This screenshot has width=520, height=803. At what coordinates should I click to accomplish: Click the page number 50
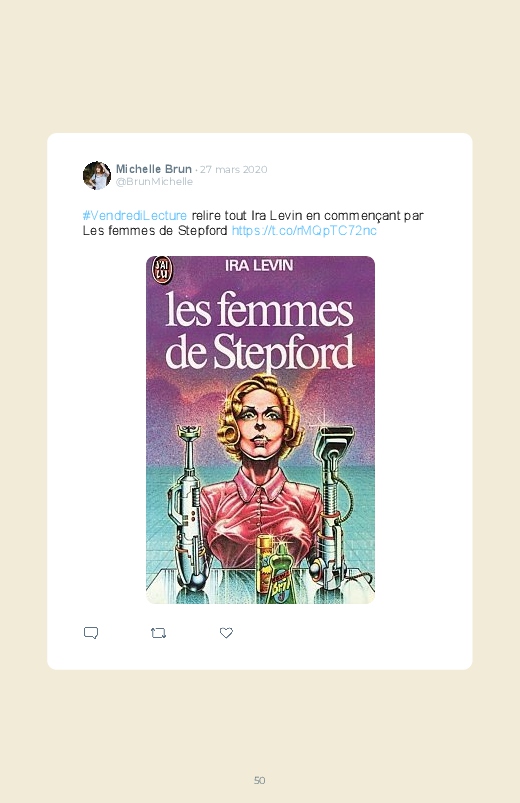pos(260,780)
